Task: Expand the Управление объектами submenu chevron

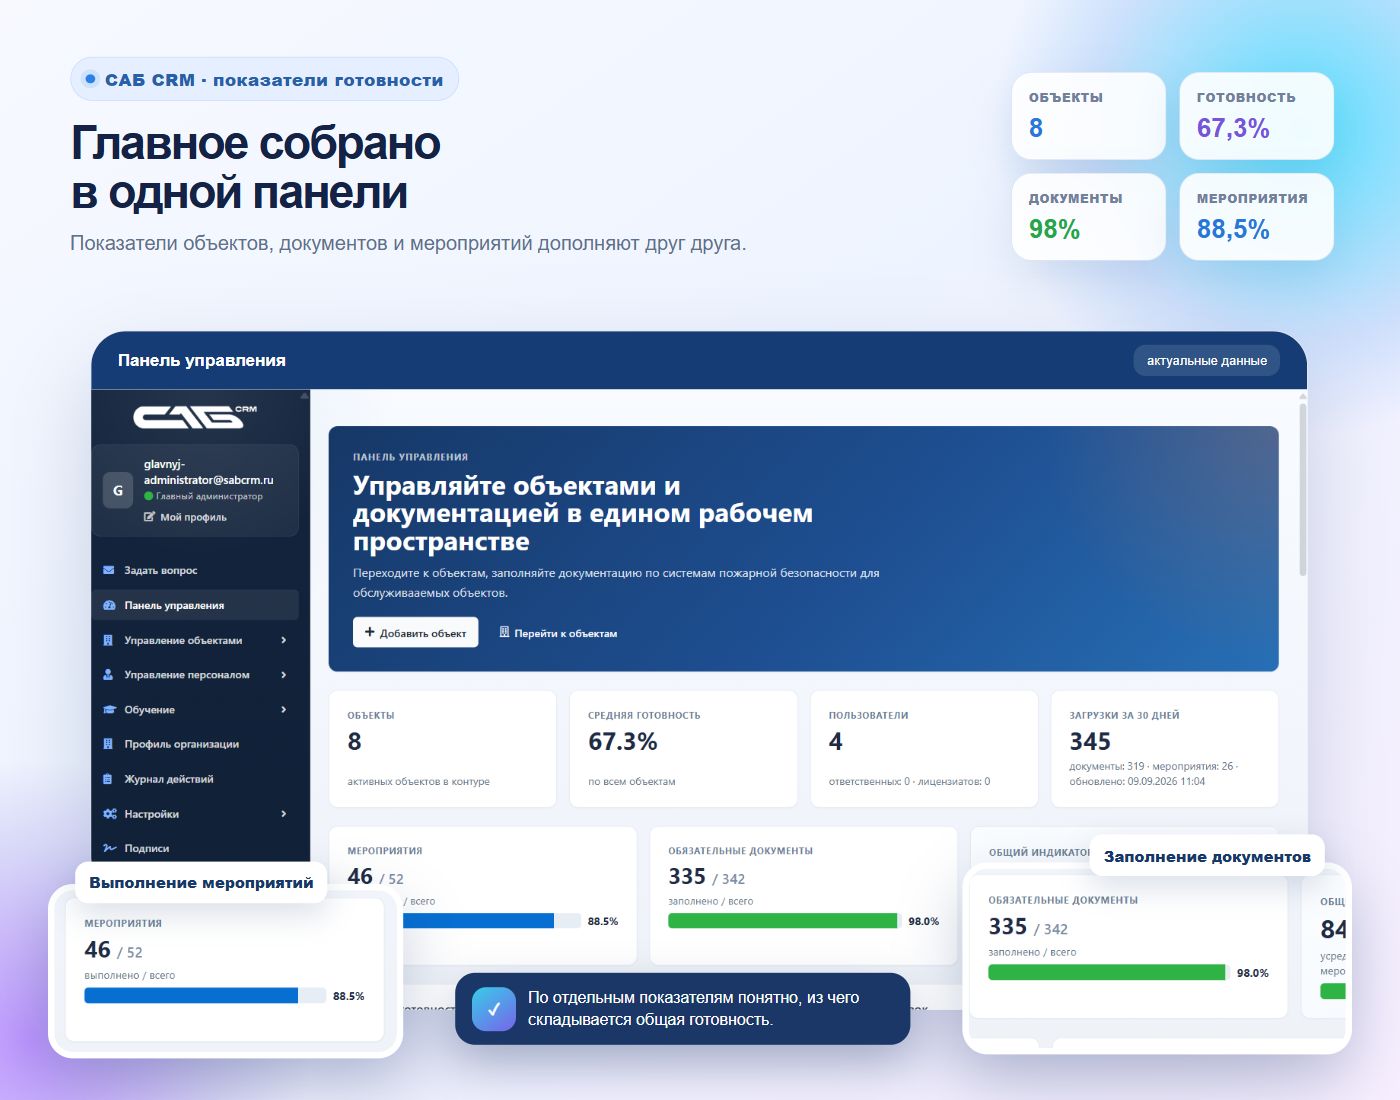Action: (284, 640)
